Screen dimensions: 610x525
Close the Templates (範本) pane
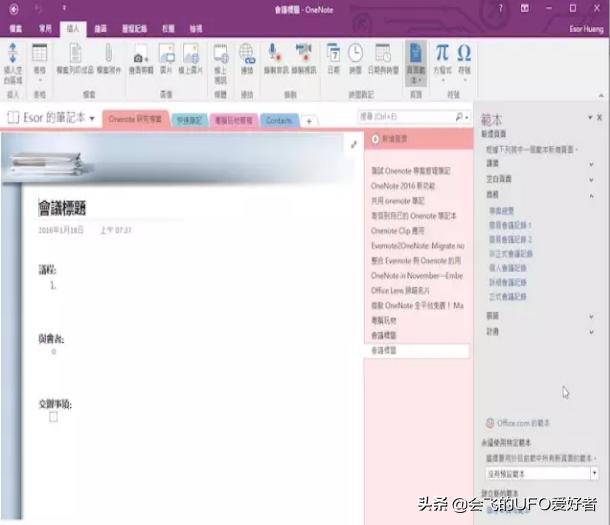coord(599,117)
